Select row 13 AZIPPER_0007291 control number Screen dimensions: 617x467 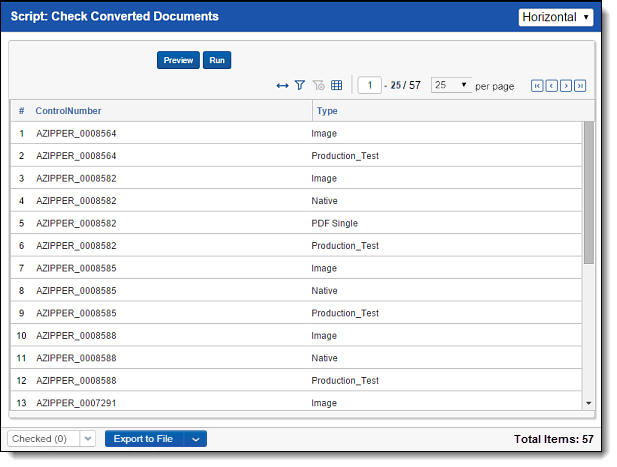tap(76, 403)
